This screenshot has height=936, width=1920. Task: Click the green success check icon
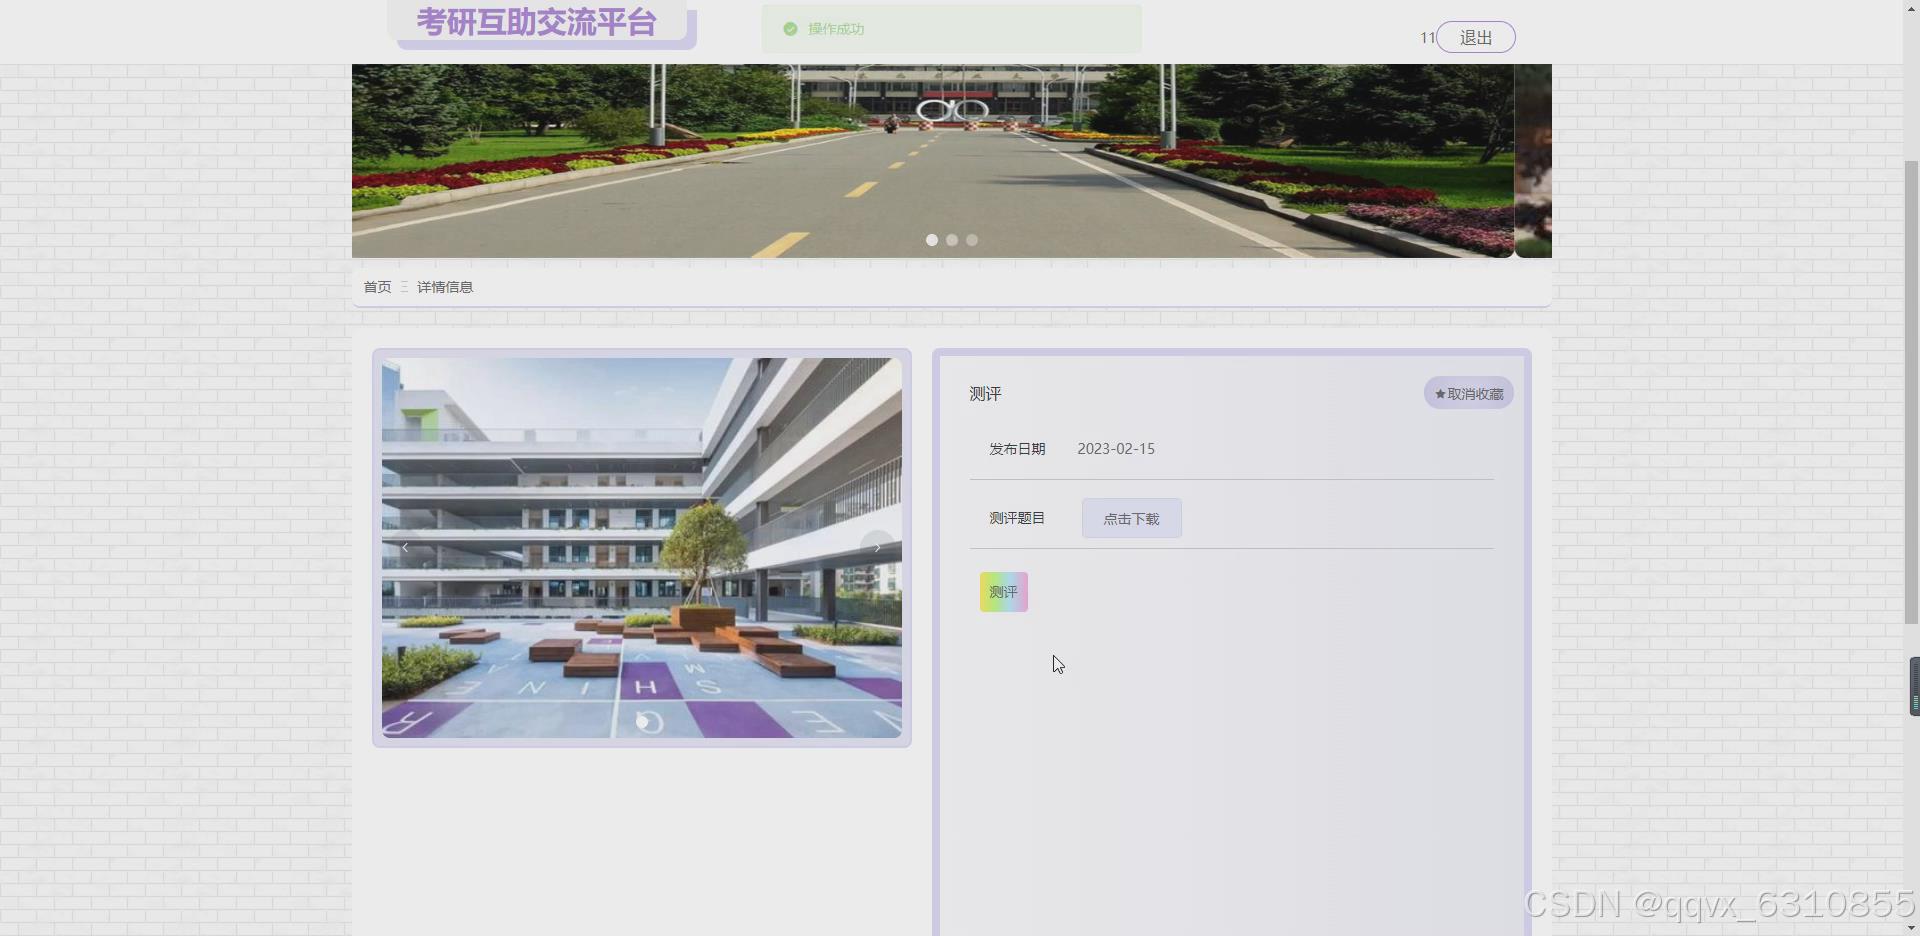pyautogui.click(x=790, y=29)
